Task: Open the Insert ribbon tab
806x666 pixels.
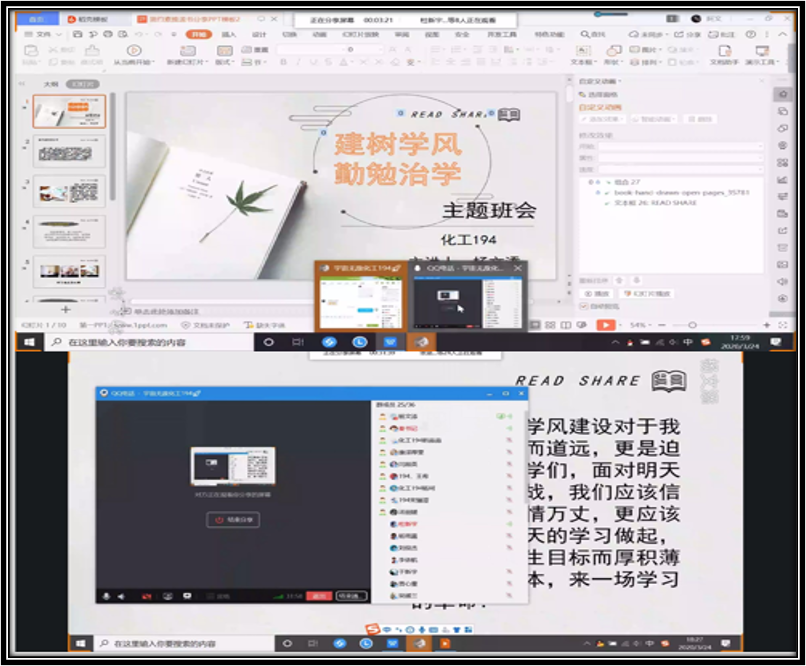Action: (229, 34)
